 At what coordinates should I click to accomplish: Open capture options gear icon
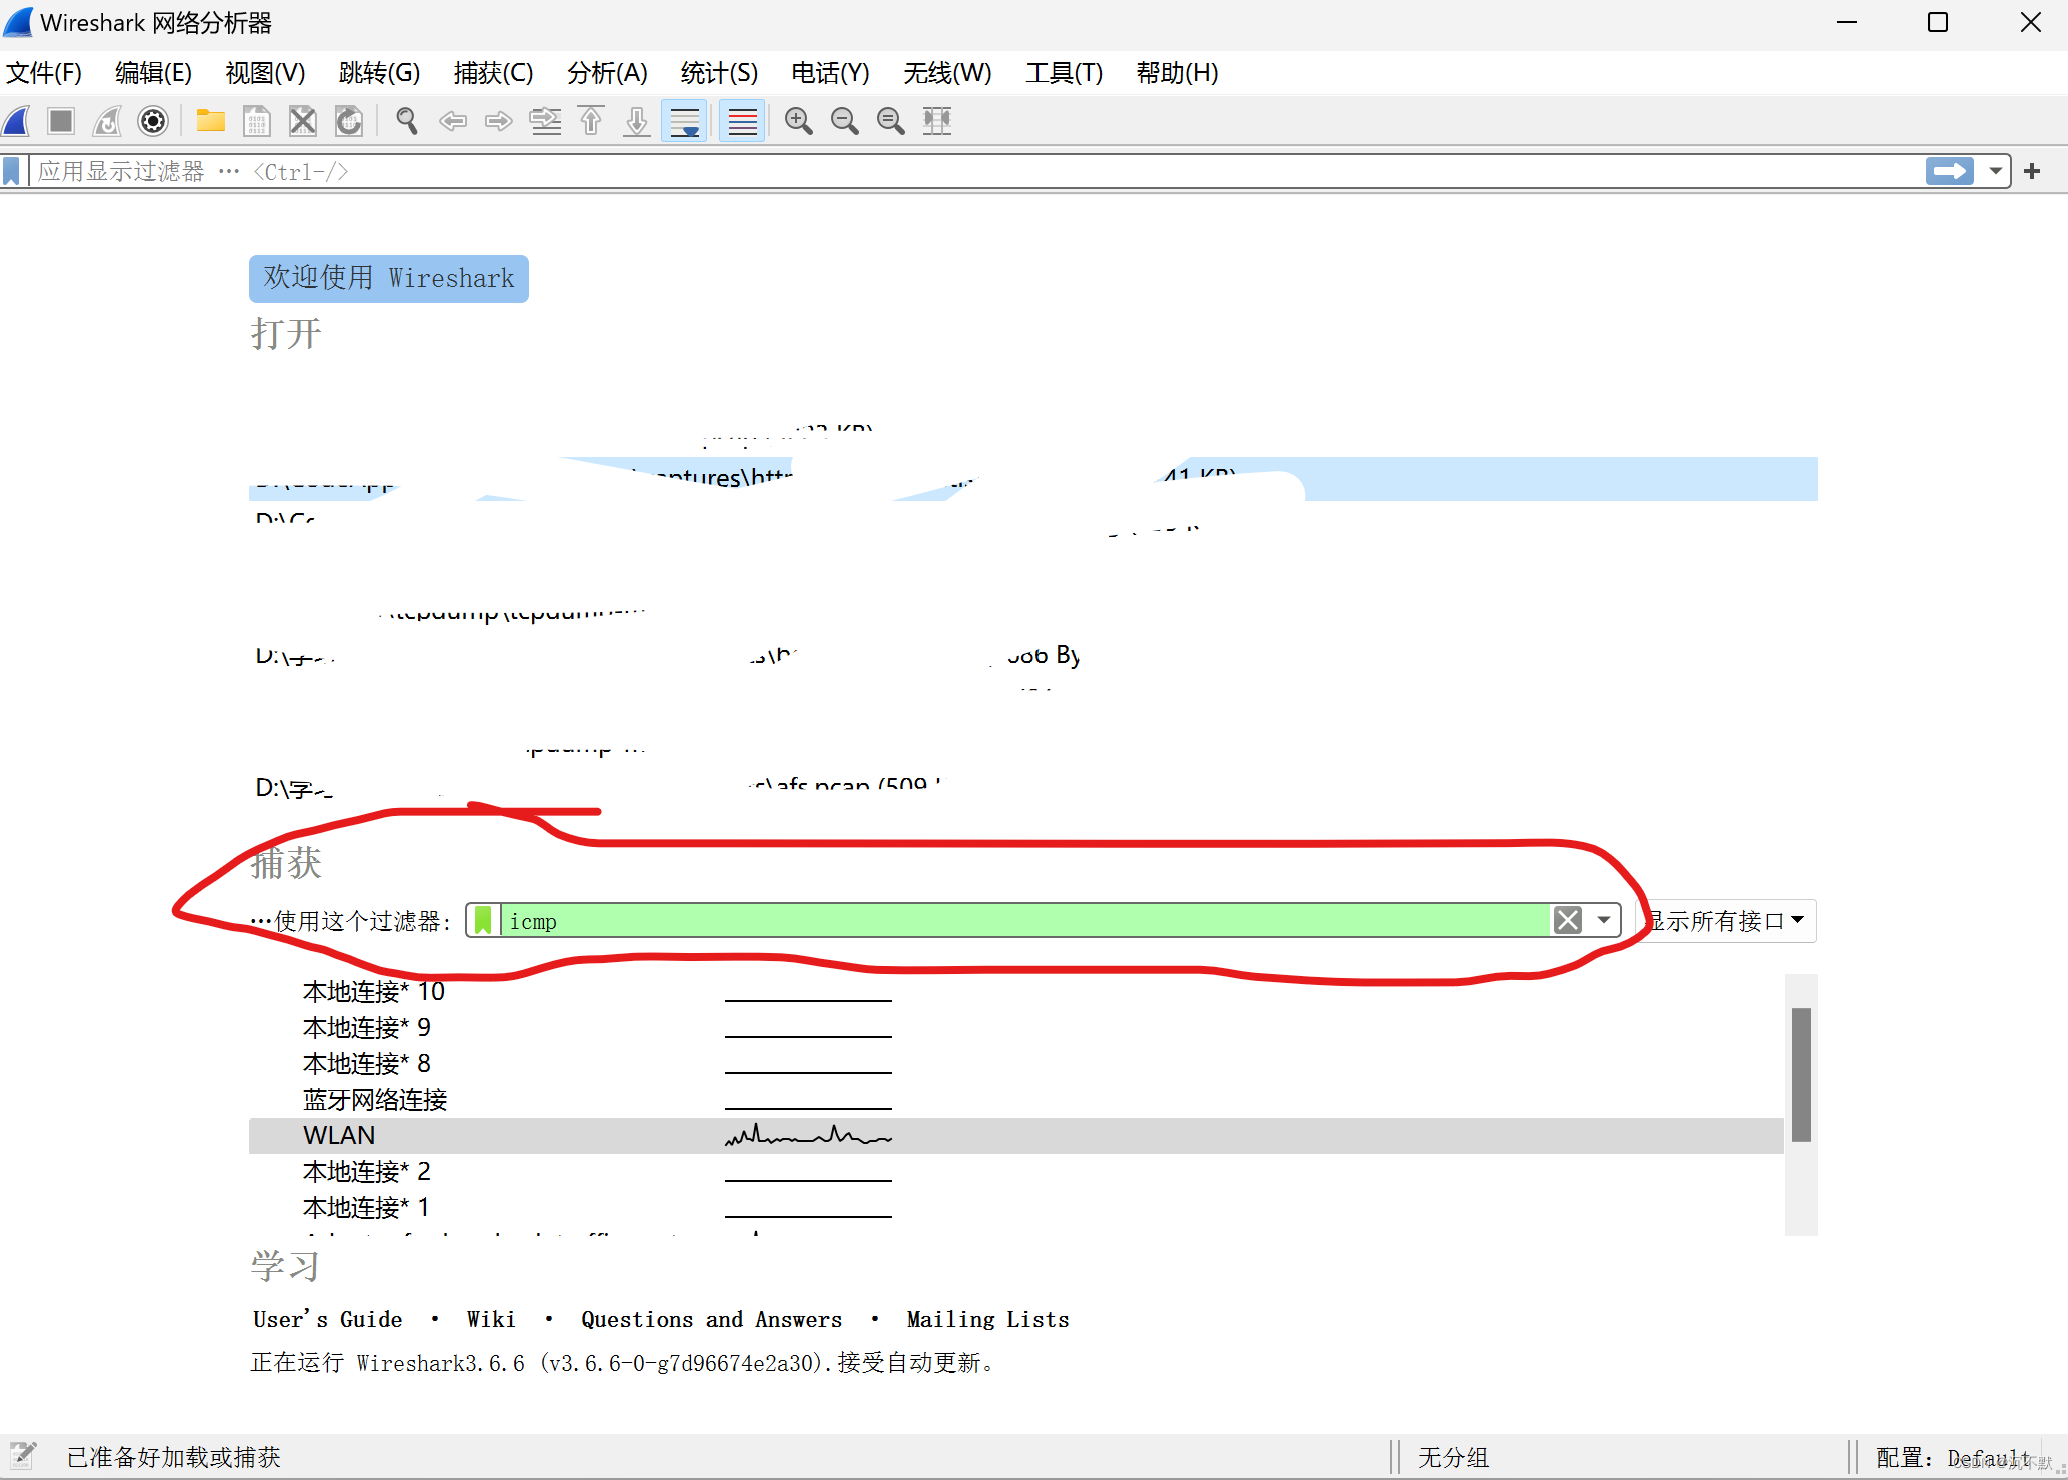[x=153, y=121]
